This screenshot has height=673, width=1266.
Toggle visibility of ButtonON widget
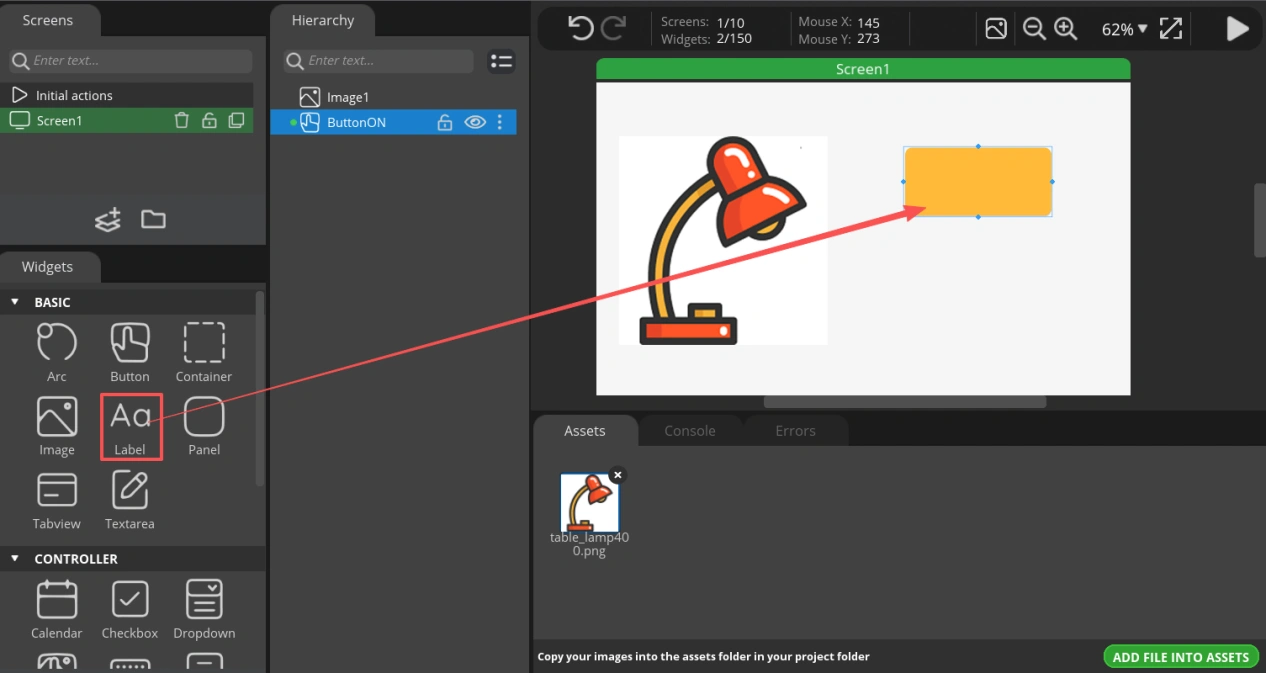pyautogui.click(x=475, y=122)
